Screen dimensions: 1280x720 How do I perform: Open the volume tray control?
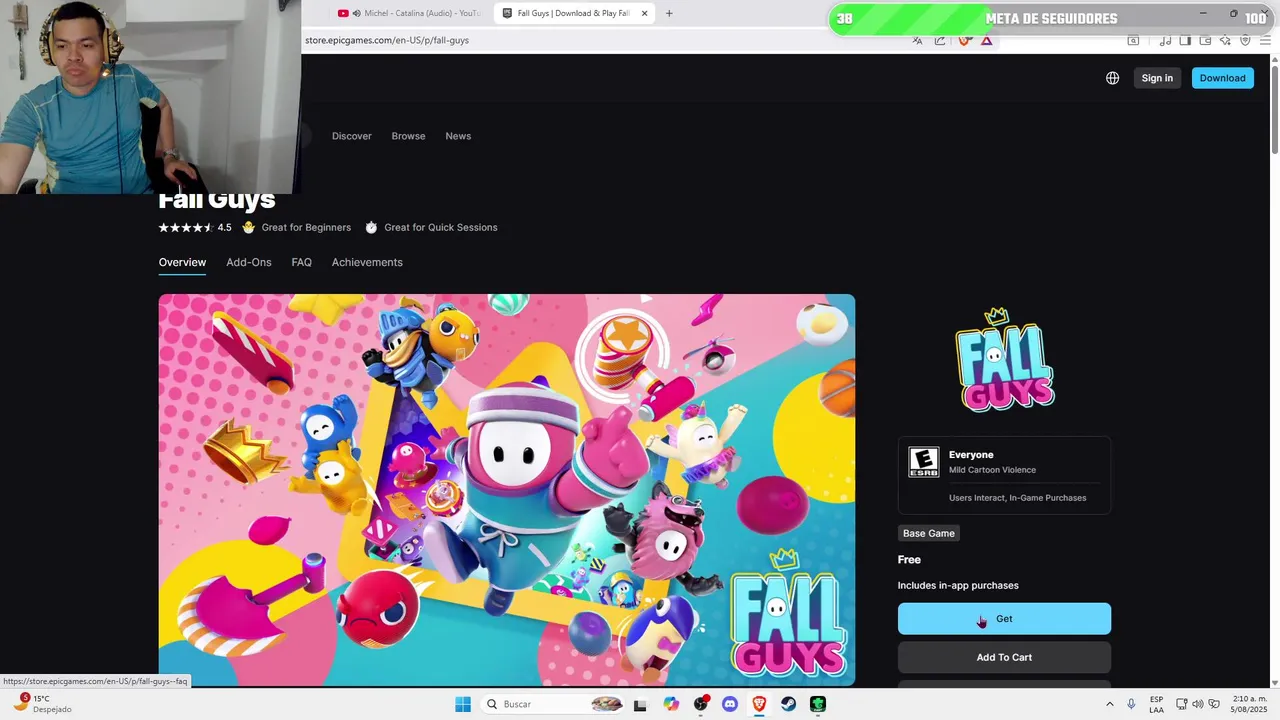pyautogui.click(x=1198, y=704)
